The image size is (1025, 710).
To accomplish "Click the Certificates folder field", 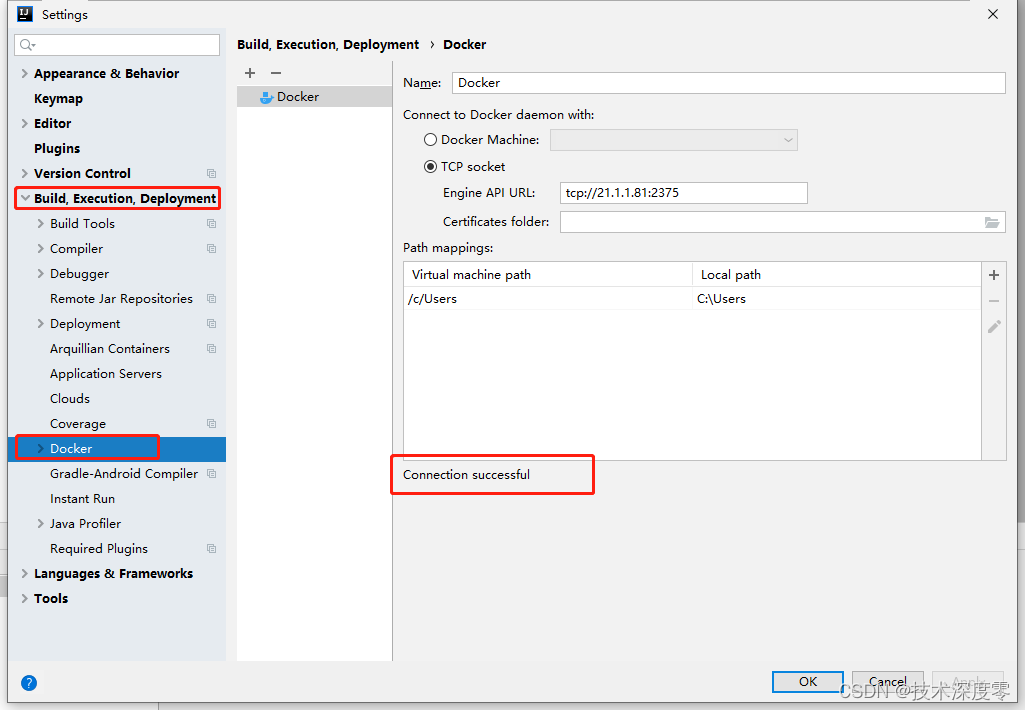I will 782,222.
